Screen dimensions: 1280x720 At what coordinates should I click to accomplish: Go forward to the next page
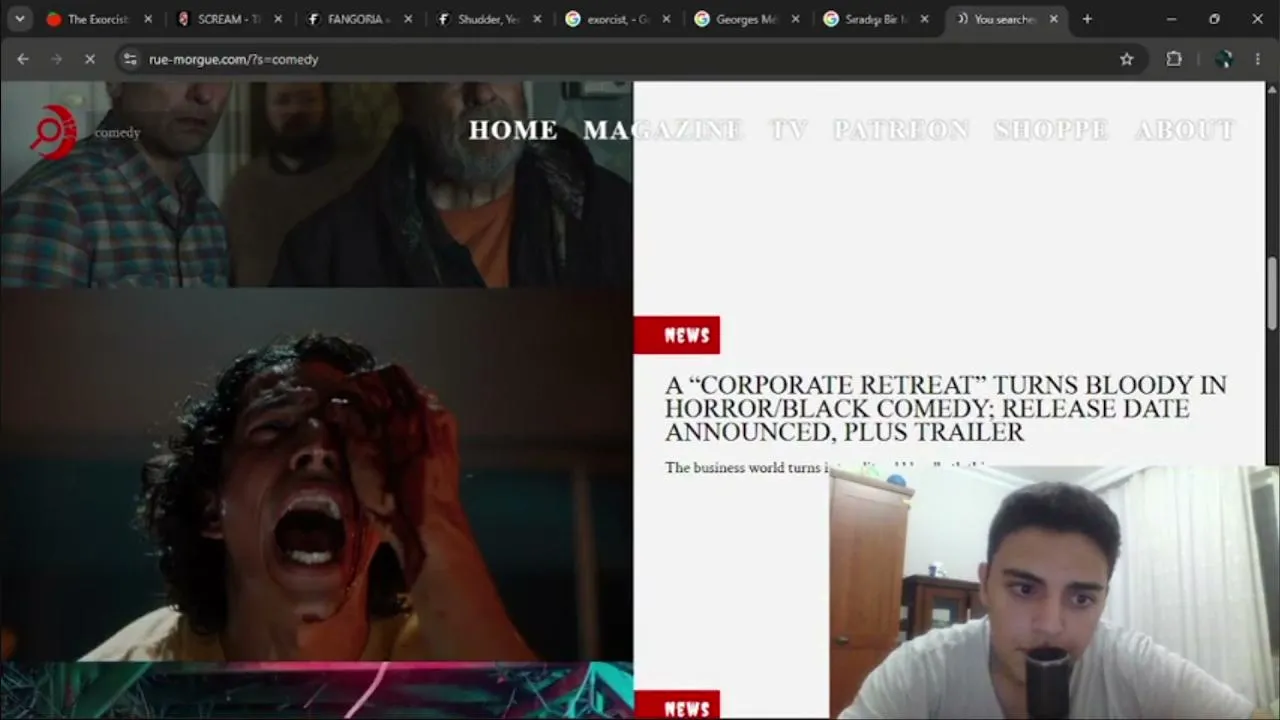pos(56,59)
